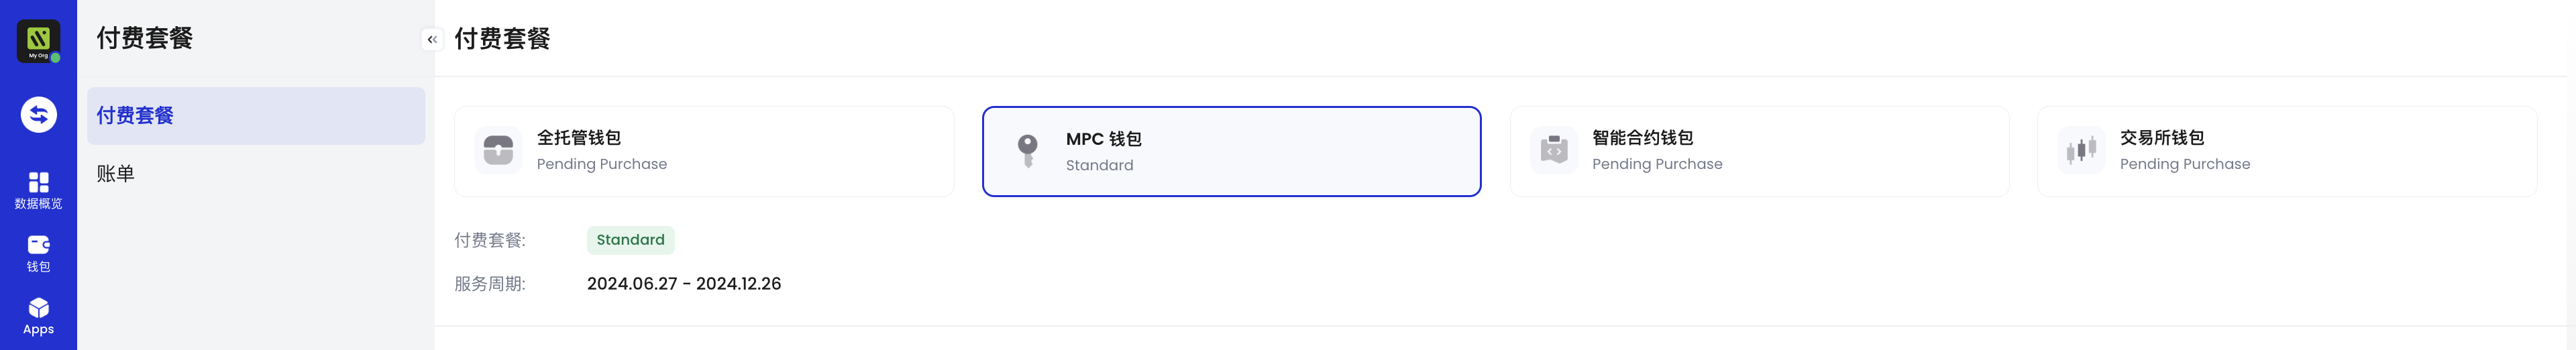2576x350 pixels.
Task: Select the 交易所钱包 plan card
Action: tap(2287, 151)
